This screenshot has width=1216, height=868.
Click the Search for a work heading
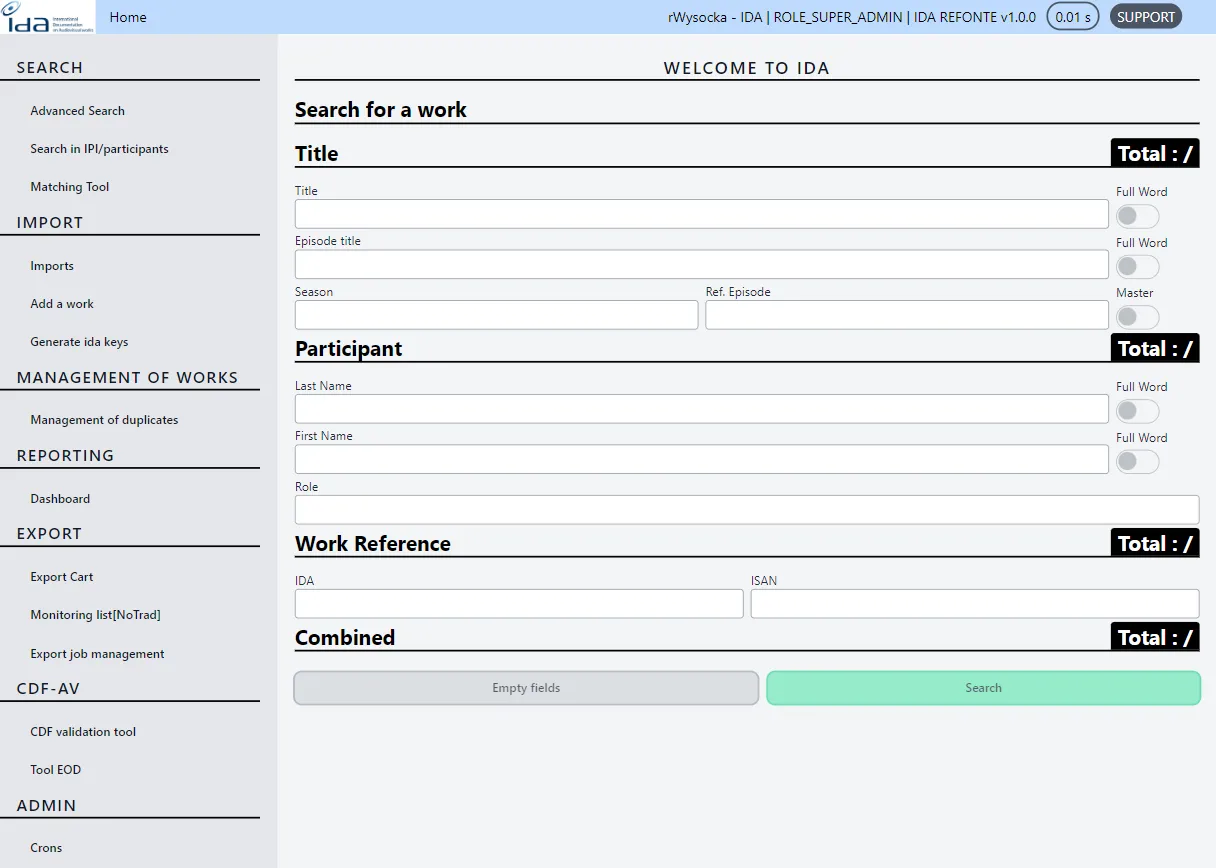pos(381,110)
